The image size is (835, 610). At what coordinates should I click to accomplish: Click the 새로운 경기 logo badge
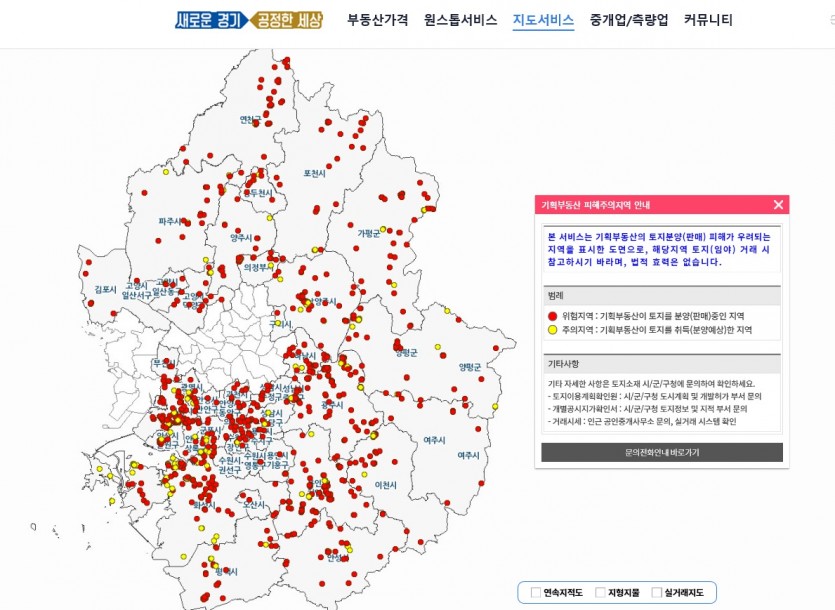point(211,20)
